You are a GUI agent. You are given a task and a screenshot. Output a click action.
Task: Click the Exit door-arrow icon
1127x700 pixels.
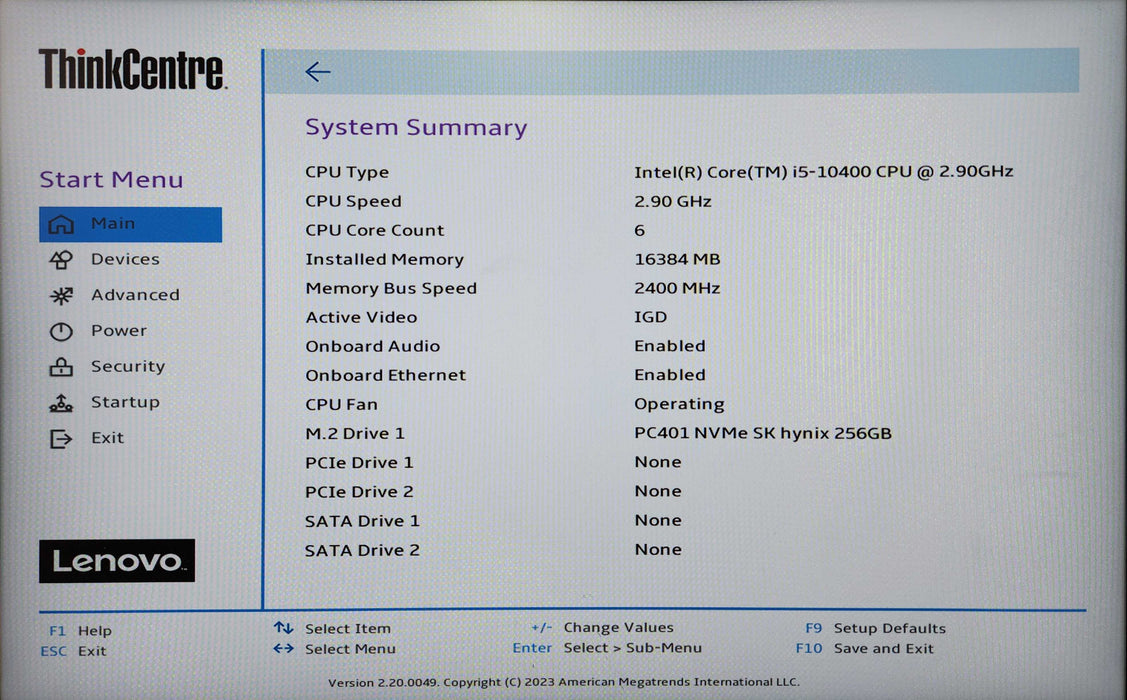click(61, 438)
